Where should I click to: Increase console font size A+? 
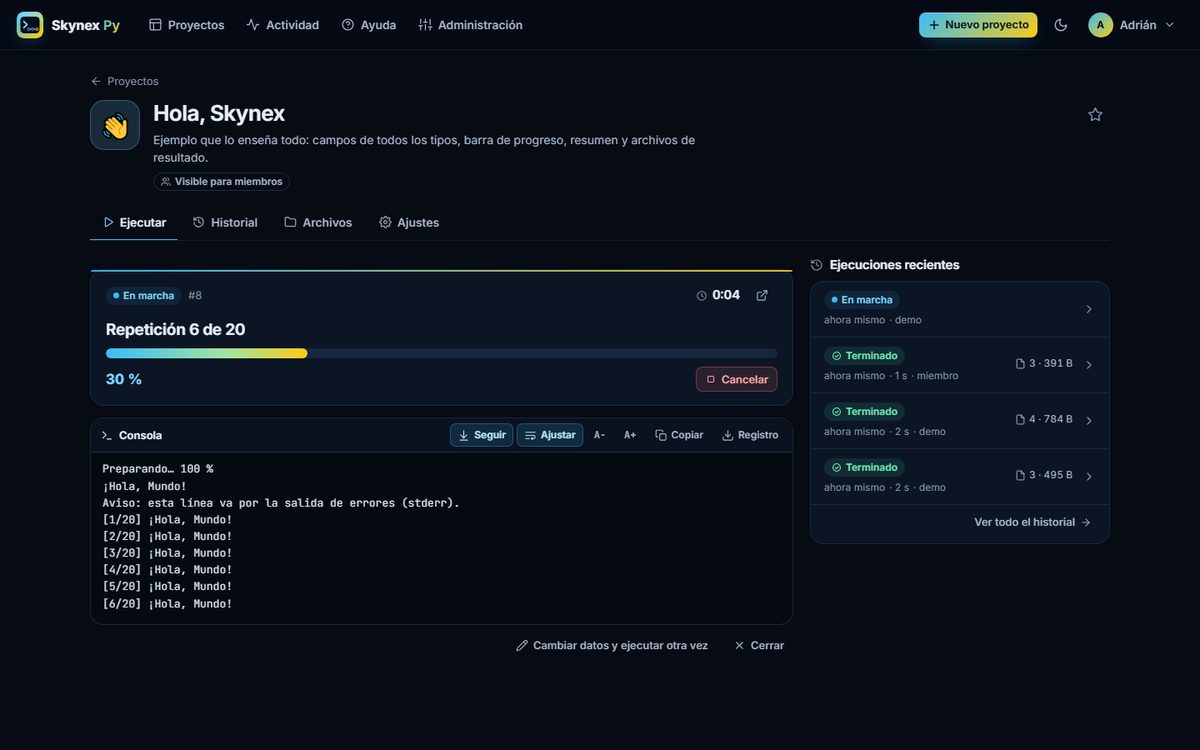click(x=630, y=435)
